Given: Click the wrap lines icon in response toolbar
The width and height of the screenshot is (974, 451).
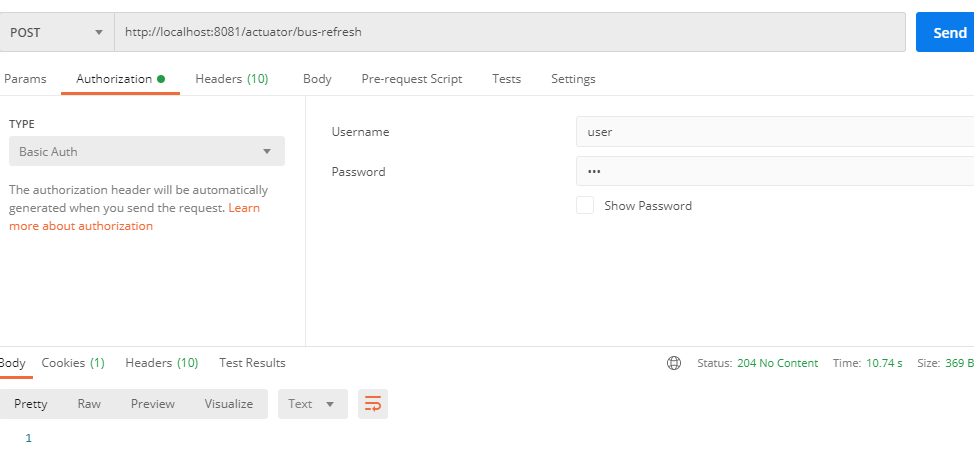Looking at the screenshot, I should click(373, 404).
